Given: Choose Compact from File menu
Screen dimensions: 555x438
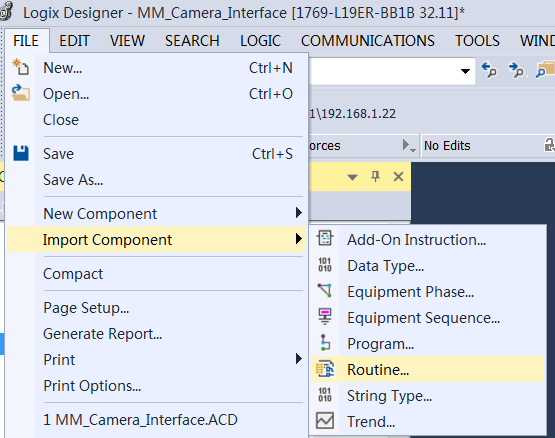Looking at the screenshot, I should 156,274.
